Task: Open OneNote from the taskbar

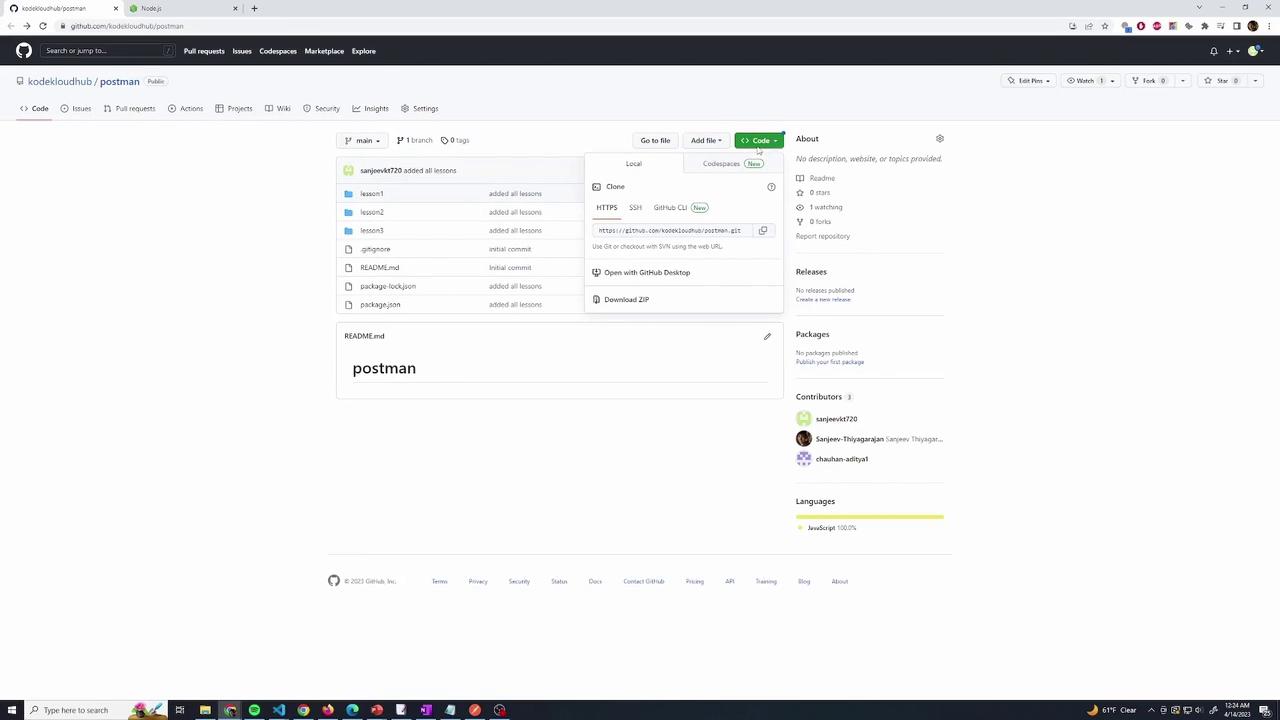Action: coord(426,710)
